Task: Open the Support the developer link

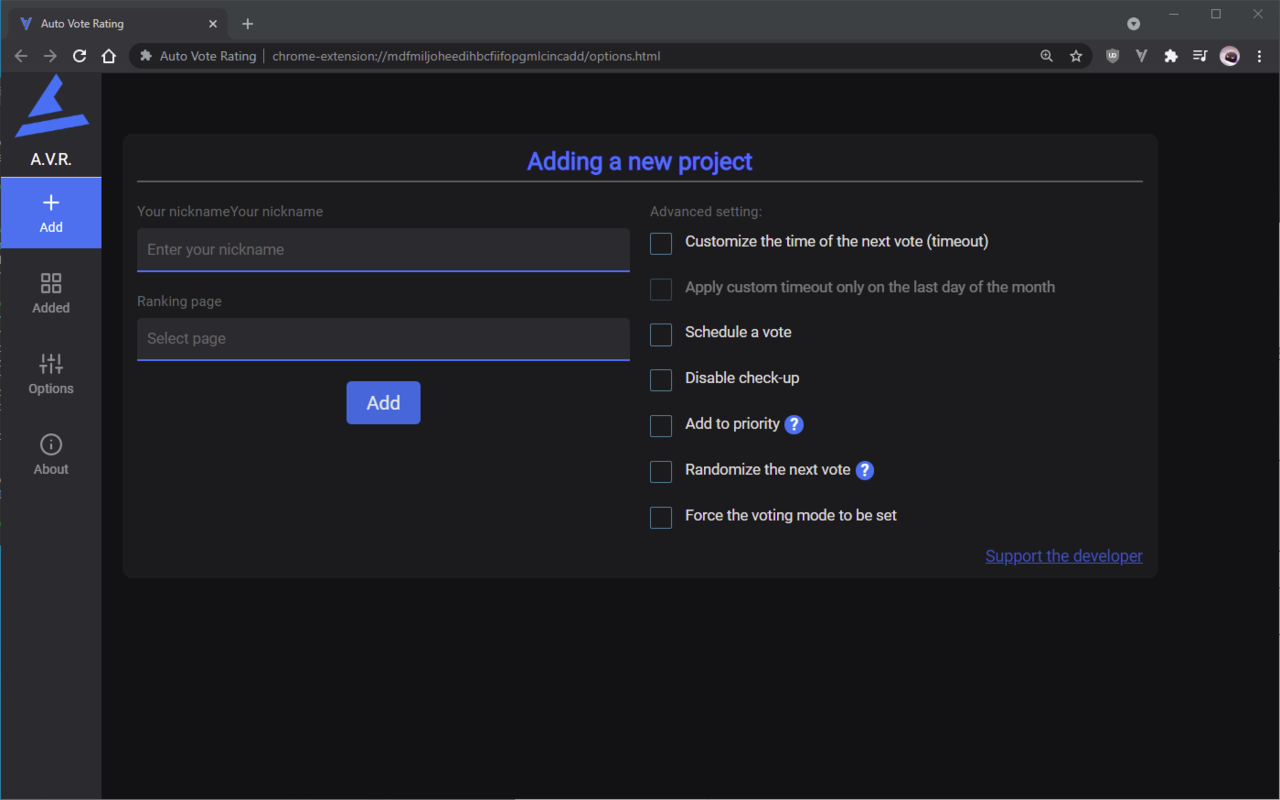Action: pos(1063,556)
